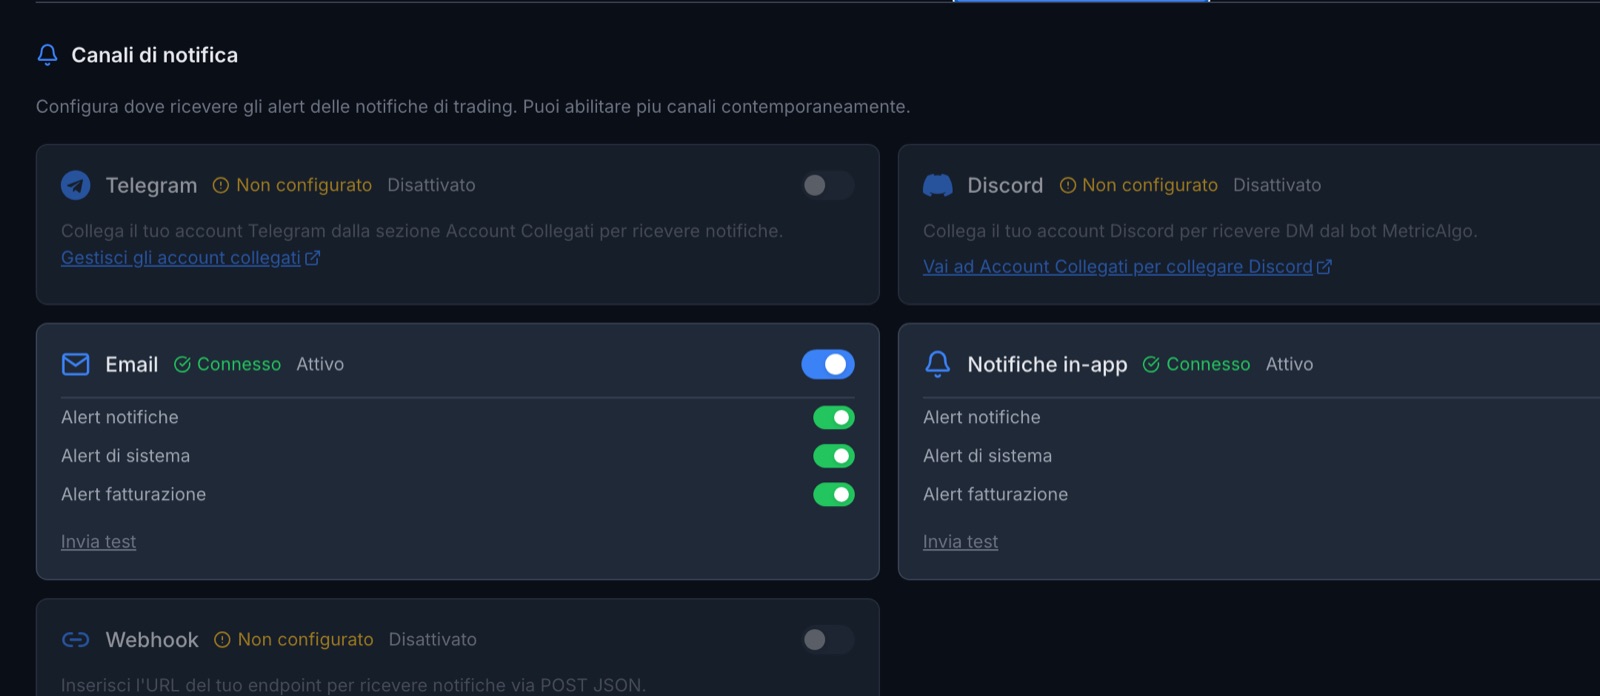1600x696 pixels.
Task: Enable the Telegram channel toggle
Action: point(828,185)
